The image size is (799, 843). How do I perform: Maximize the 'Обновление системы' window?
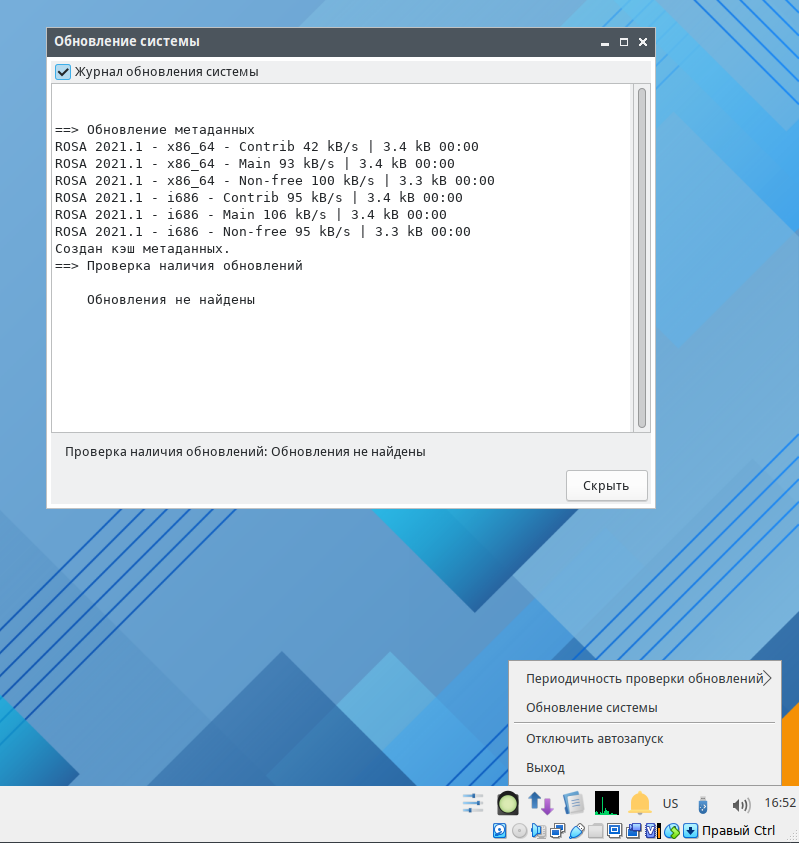[624, 42]
